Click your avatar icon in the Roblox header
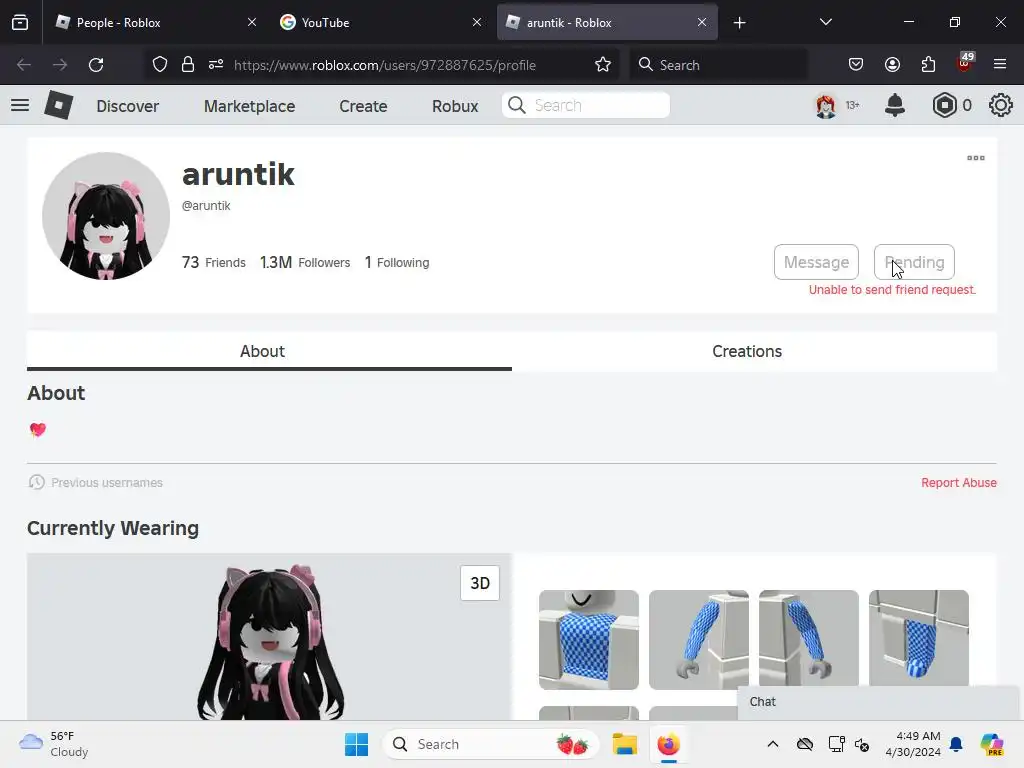 [825, 105]
